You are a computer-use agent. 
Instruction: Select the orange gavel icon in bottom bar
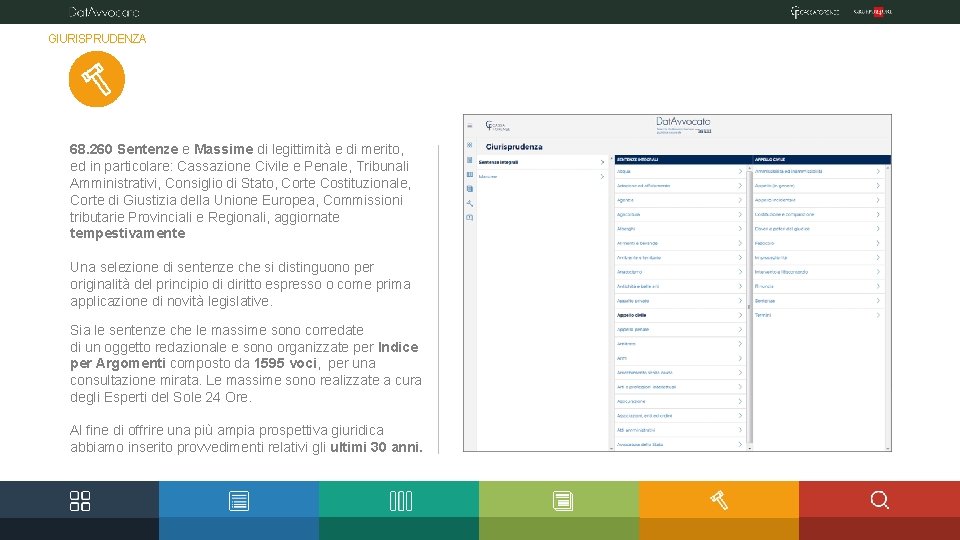pyautogui.click(x=719, y=500)
